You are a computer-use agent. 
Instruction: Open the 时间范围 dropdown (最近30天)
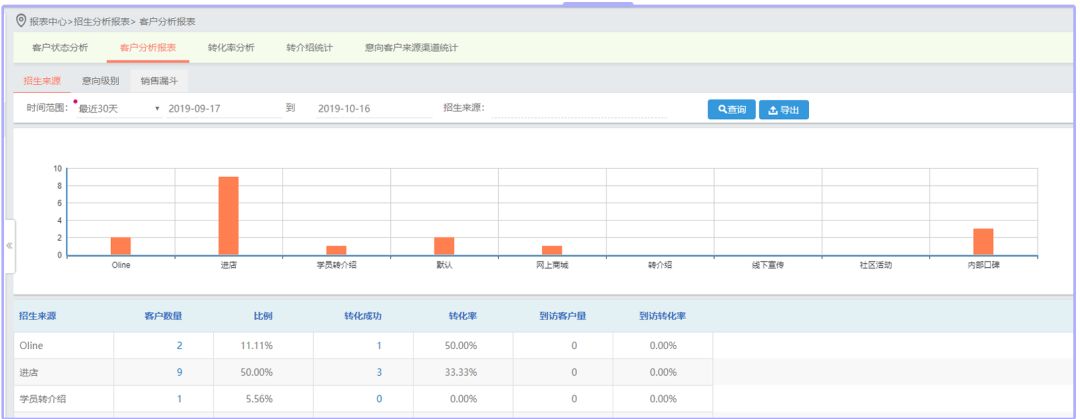pos(118,109)
